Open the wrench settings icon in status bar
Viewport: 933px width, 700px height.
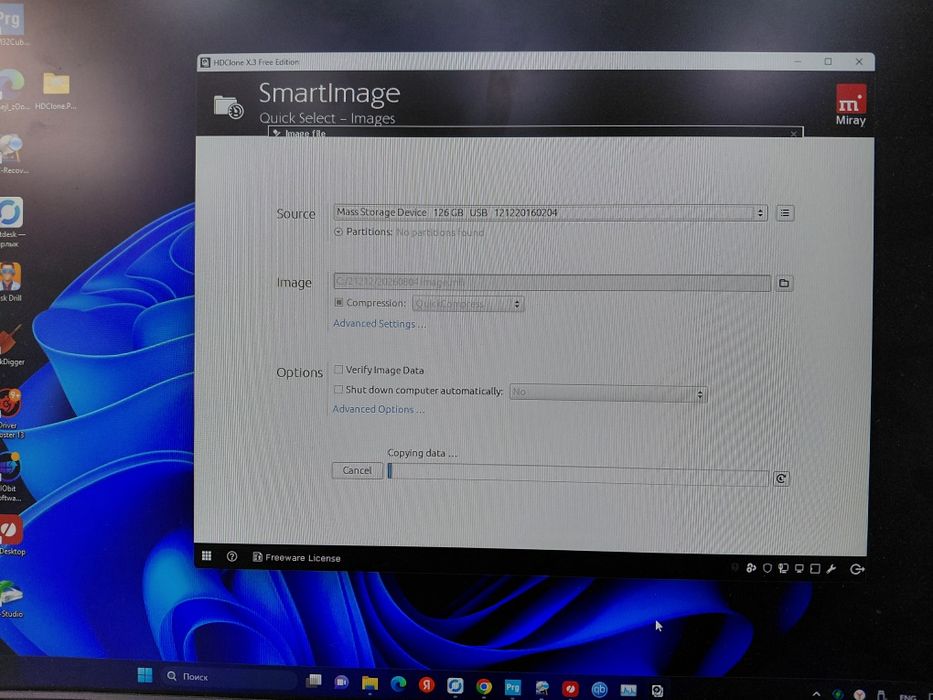[x=831, y=569]
